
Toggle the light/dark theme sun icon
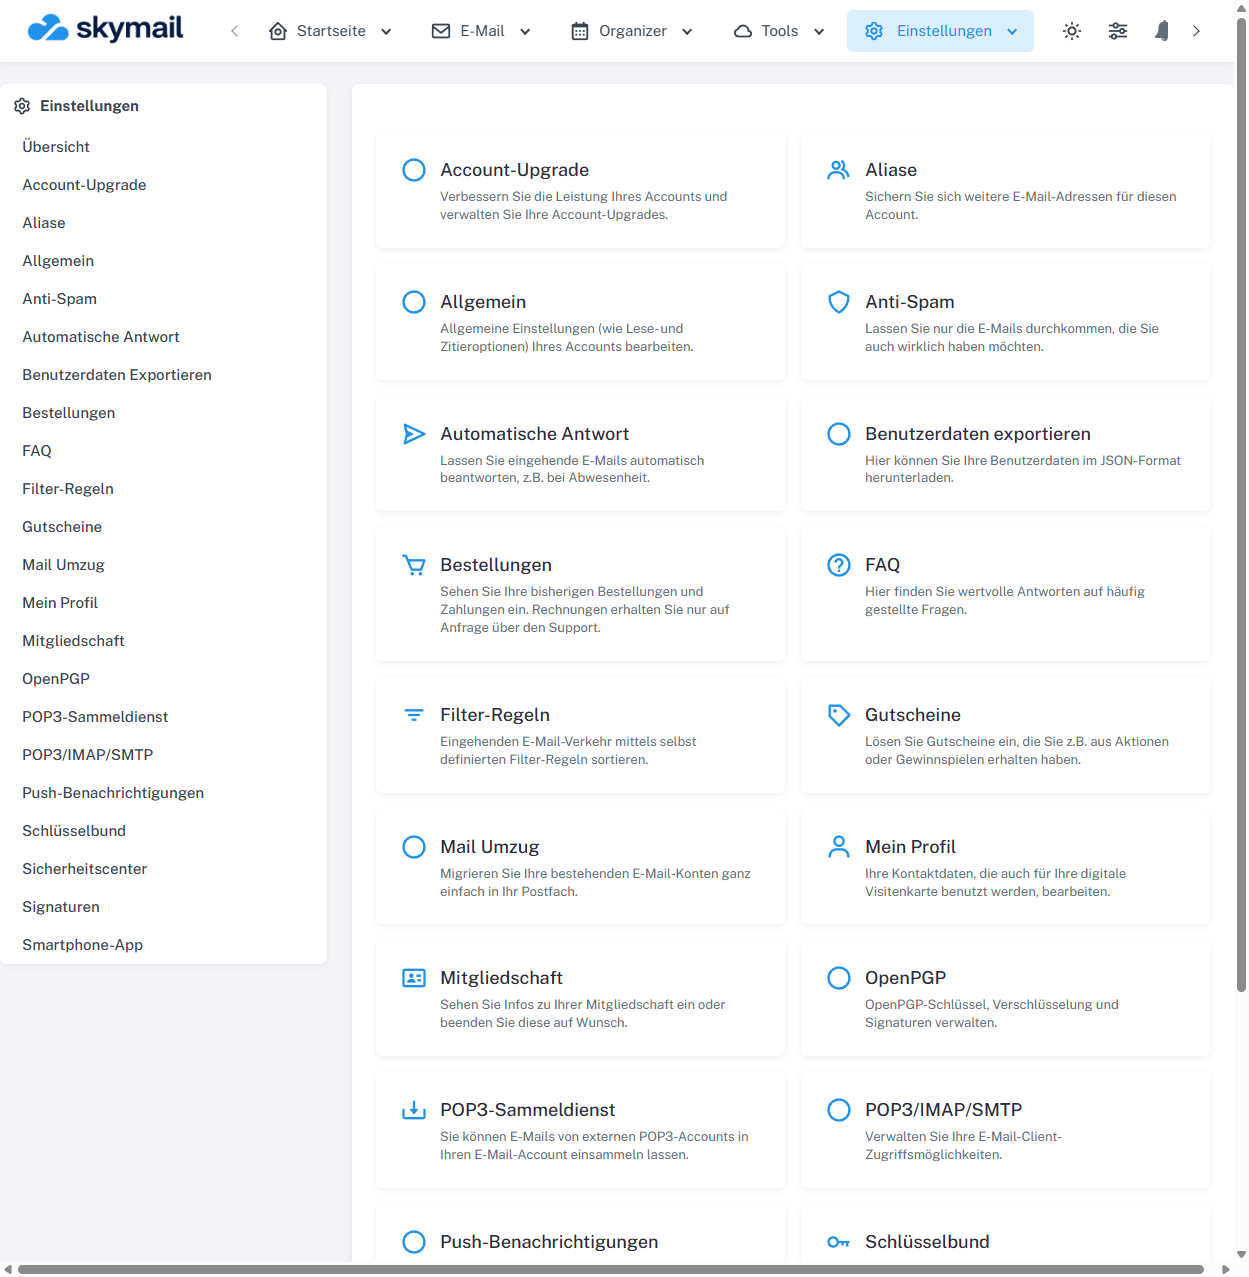1072,31
